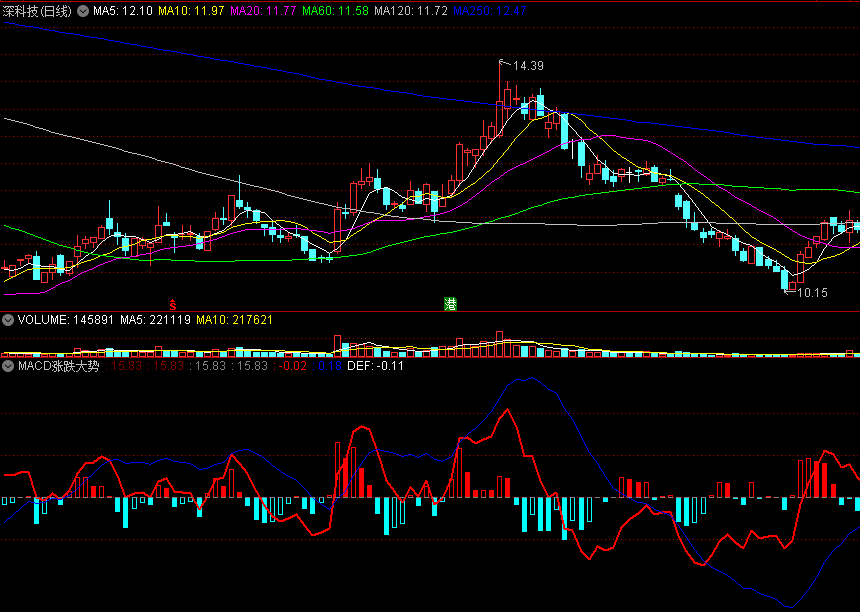Select the blue MA250: 12.47 label

pyautogui.click(x=490, y=11)
